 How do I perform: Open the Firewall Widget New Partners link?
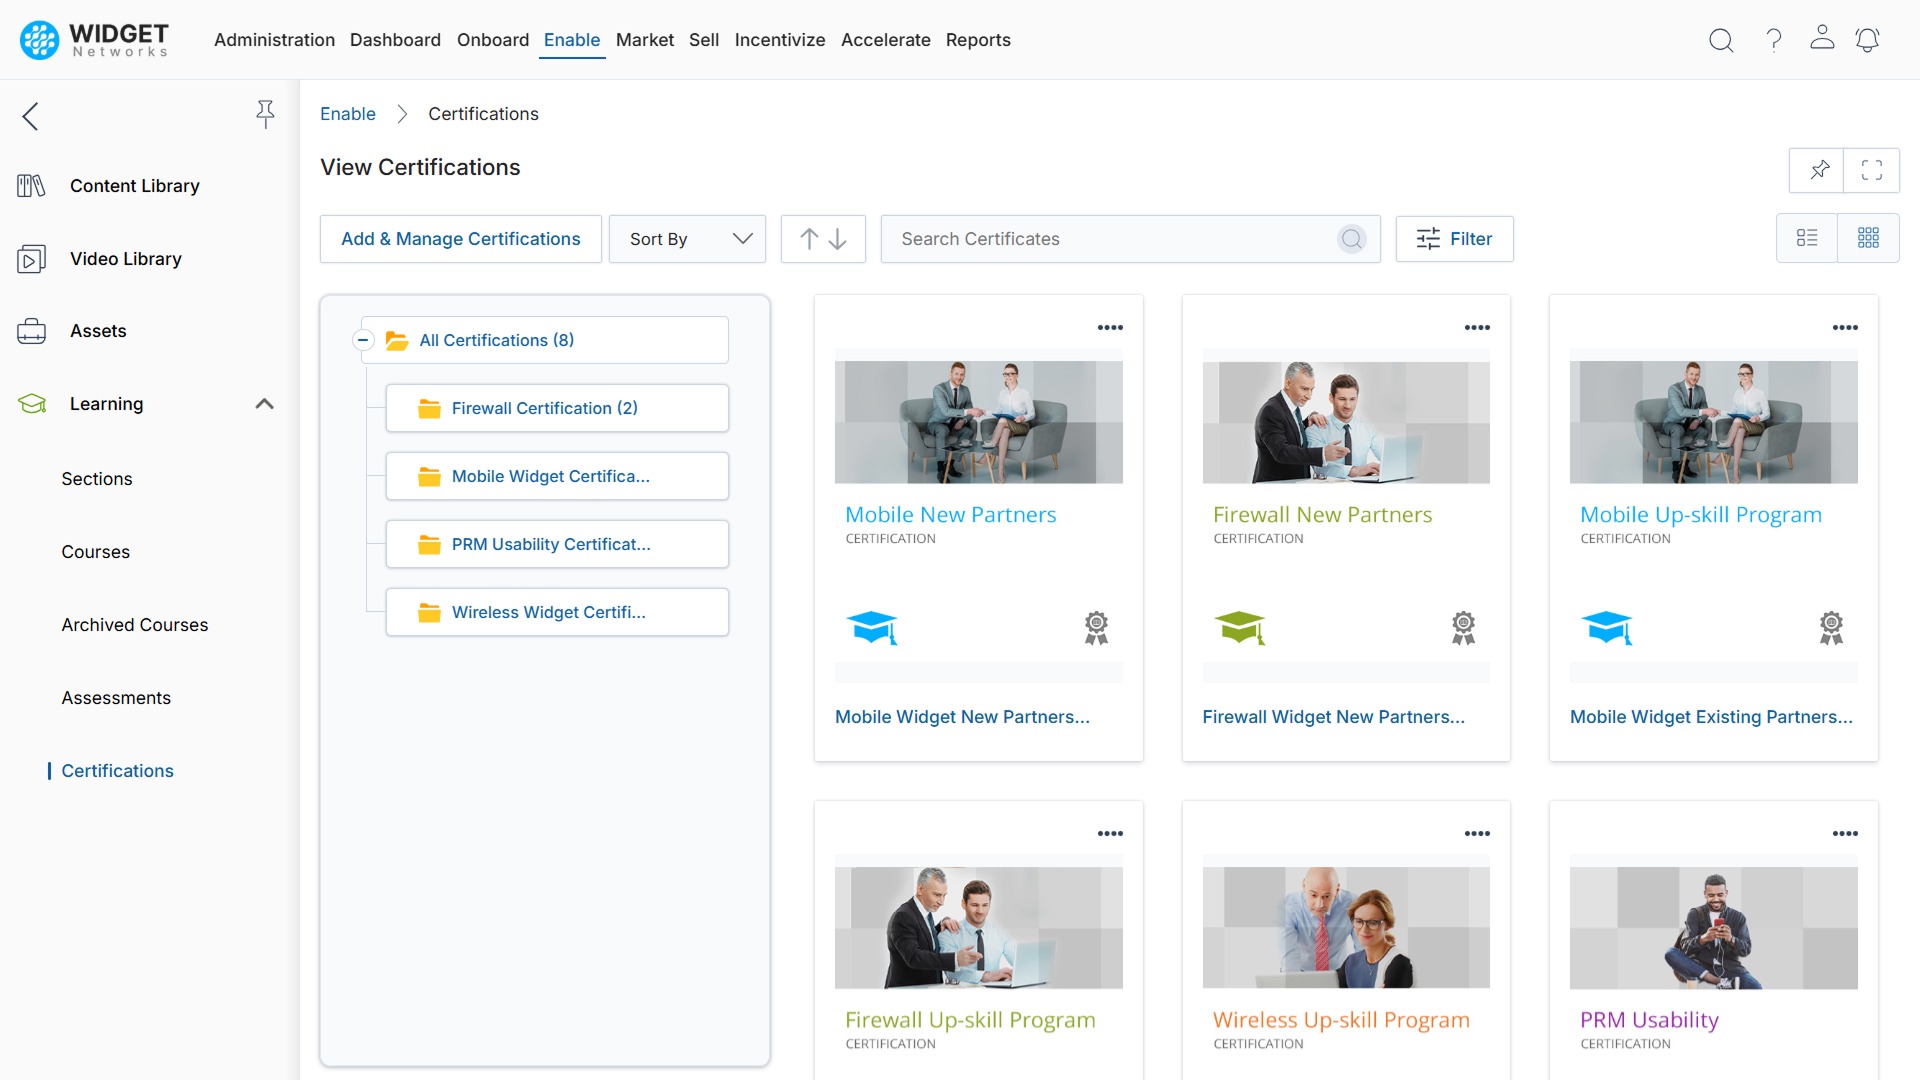(1333, 716)
